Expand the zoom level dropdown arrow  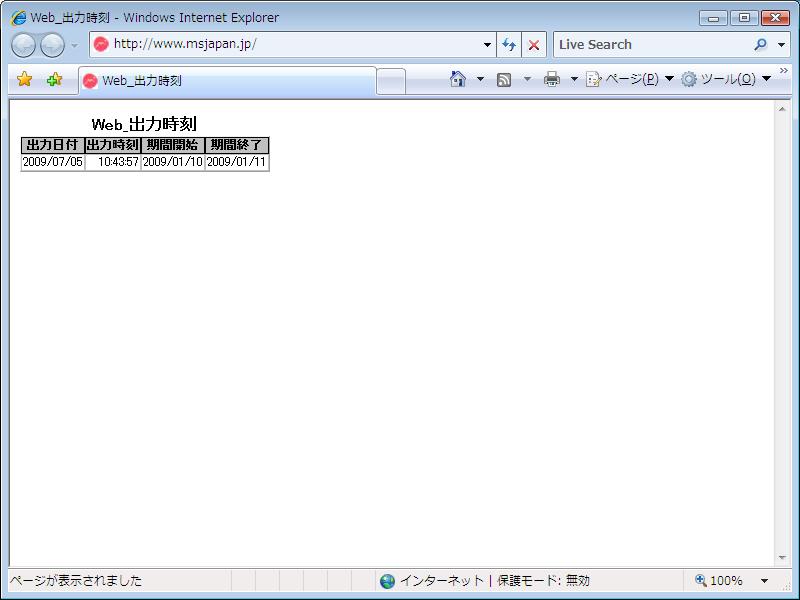[x=764, y=581]
